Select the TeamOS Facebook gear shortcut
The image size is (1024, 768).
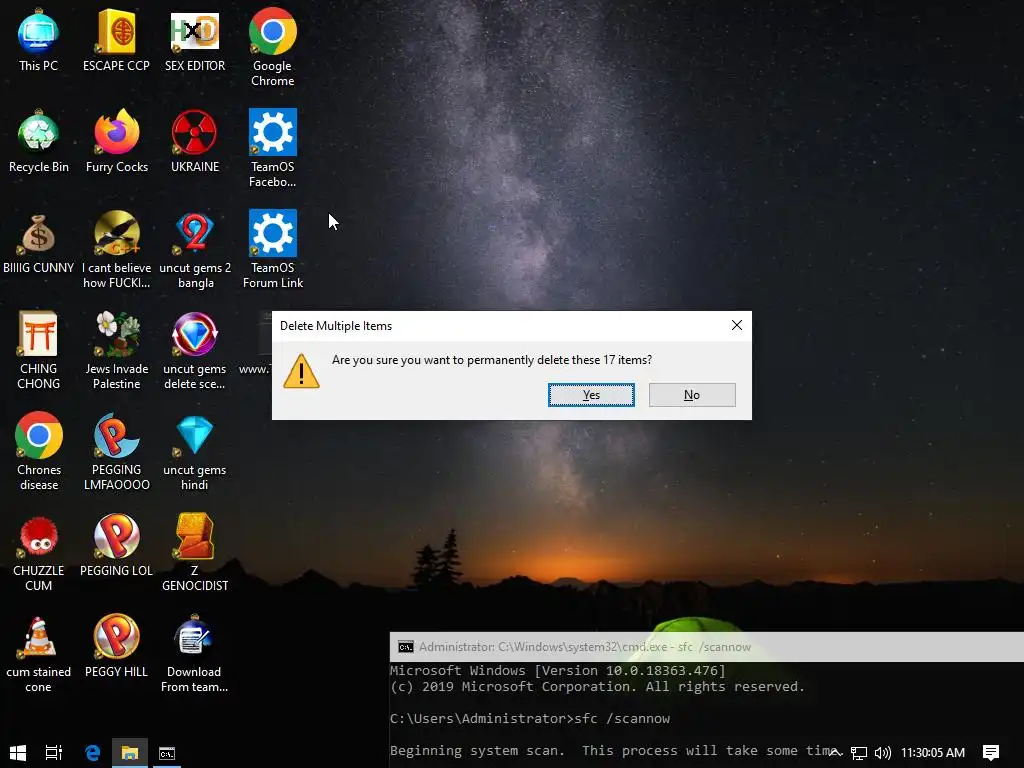tap(272, 148)
